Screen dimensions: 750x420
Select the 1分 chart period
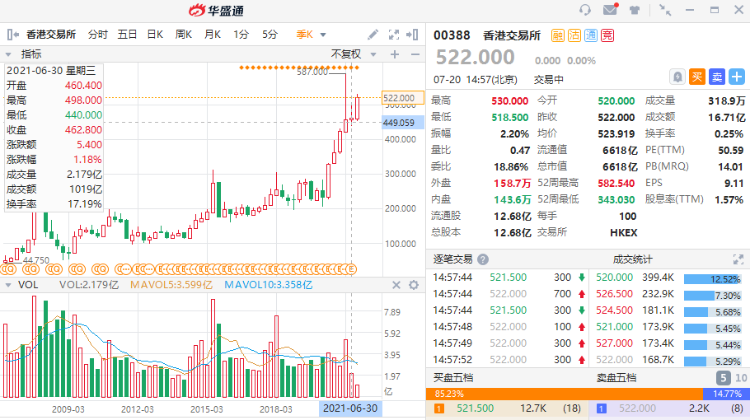pyautogui.click(x=241, y=34)
